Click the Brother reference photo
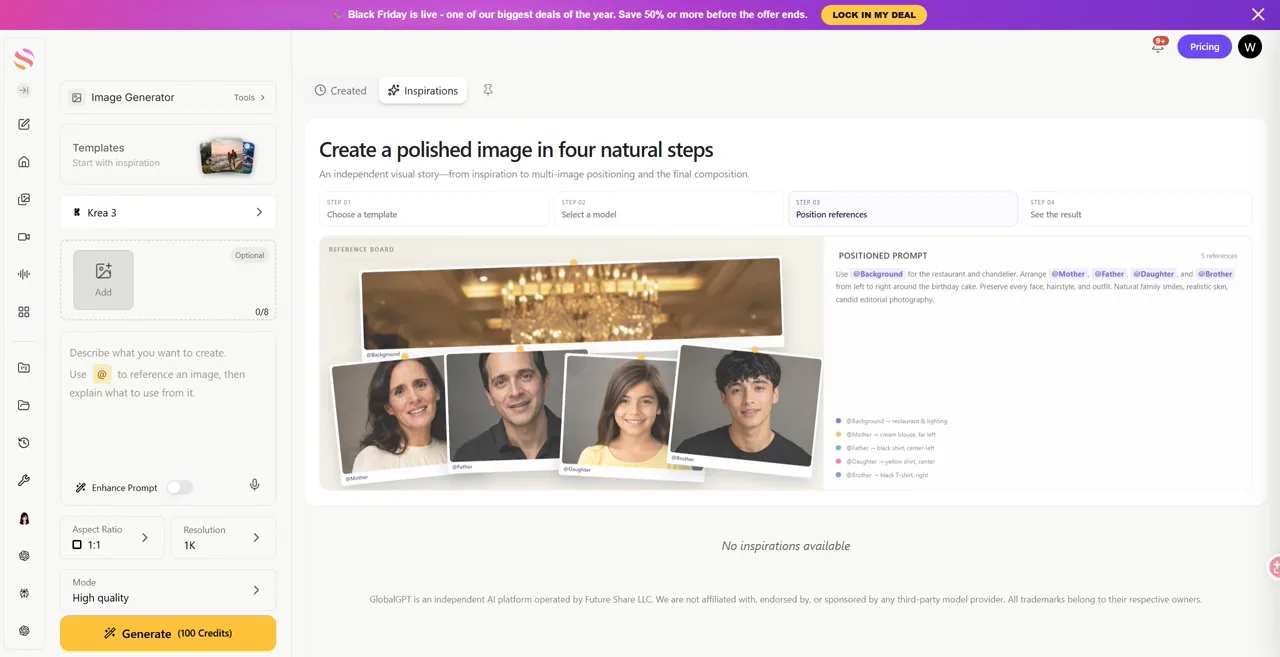This screenshot has width=1280, height=657. point(746,405)
